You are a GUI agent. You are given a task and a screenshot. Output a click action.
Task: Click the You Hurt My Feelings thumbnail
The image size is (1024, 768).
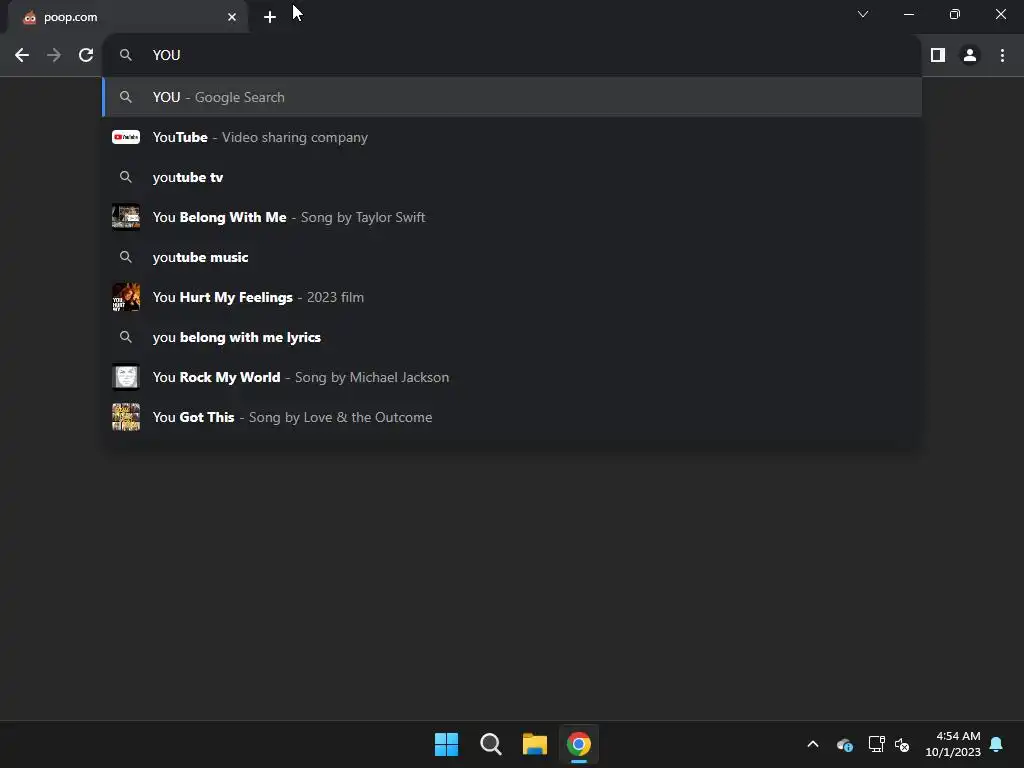point(126,297)
